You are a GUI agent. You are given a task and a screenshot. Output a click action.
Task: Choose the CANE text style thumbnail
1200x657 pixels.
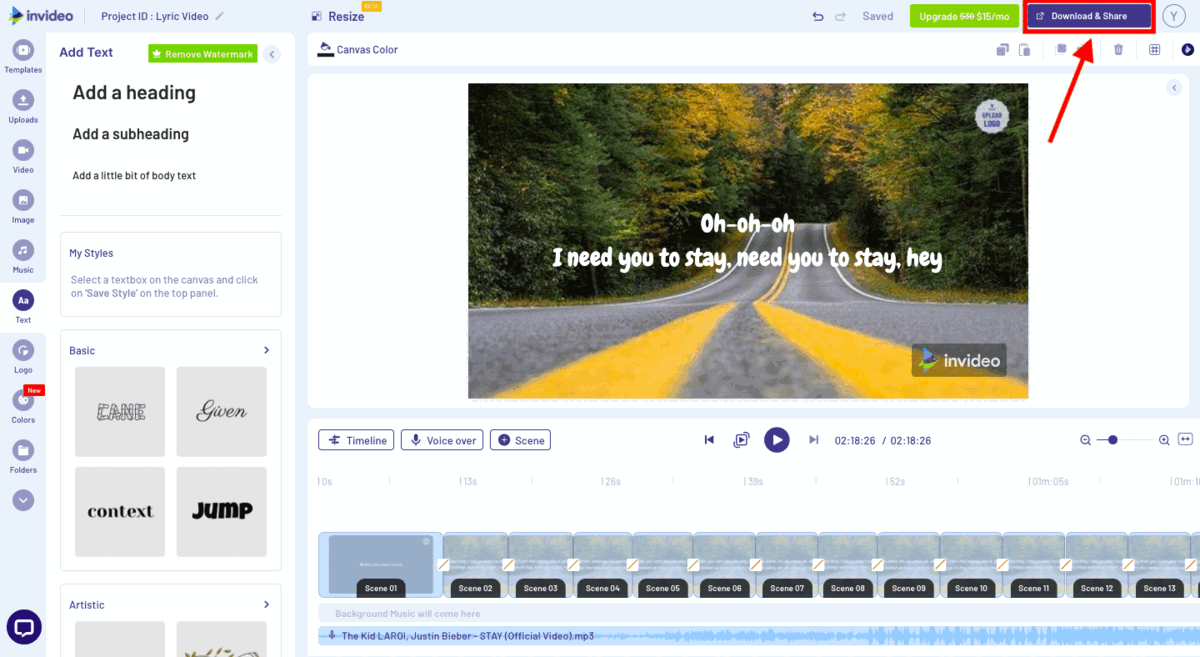pos(120,411)
